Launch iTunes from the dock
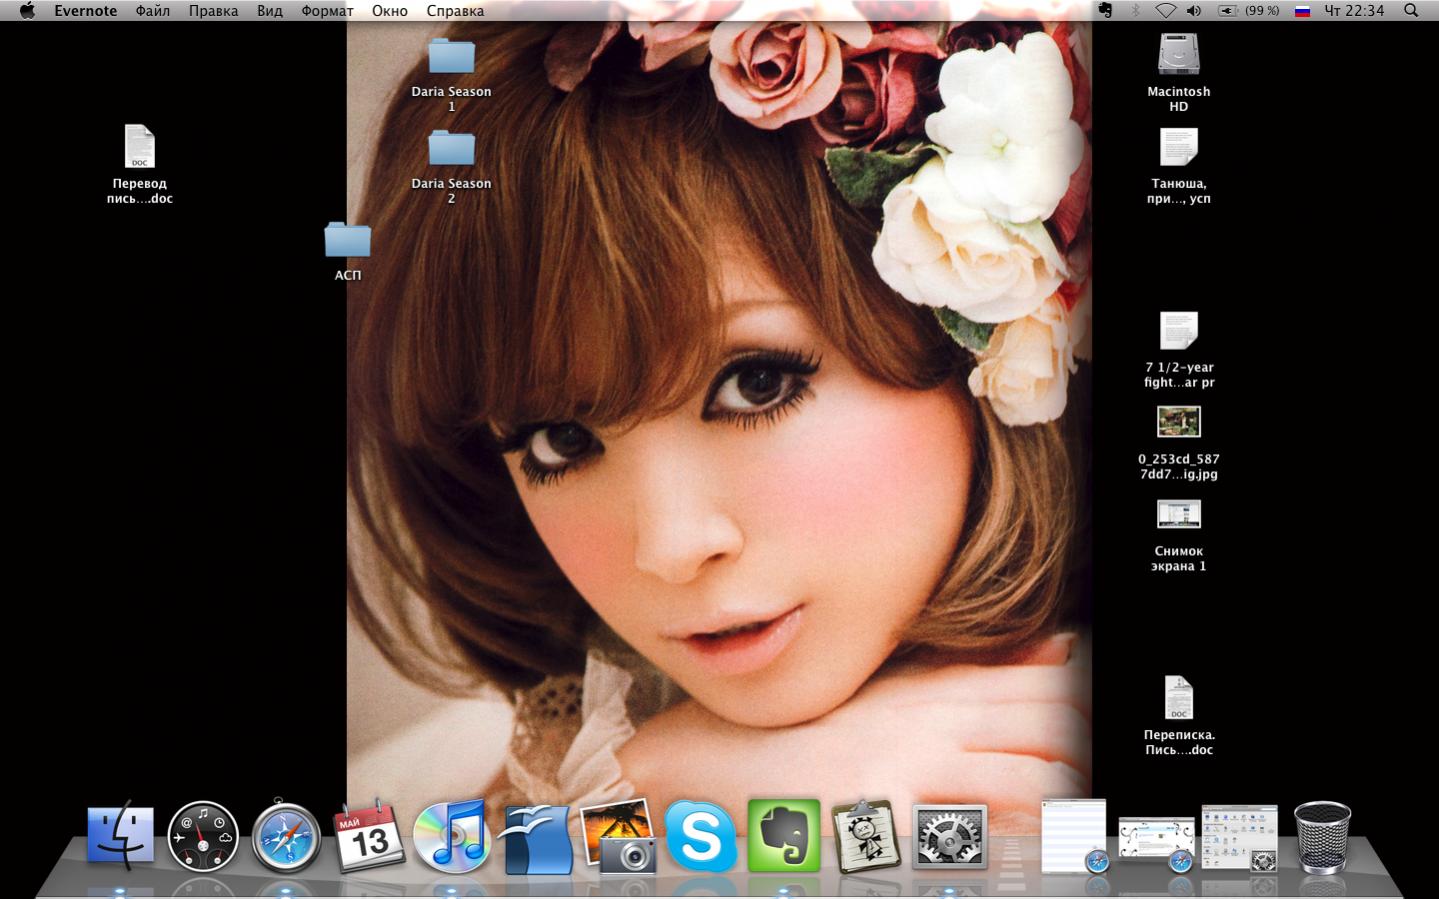 tap(452, 836)
